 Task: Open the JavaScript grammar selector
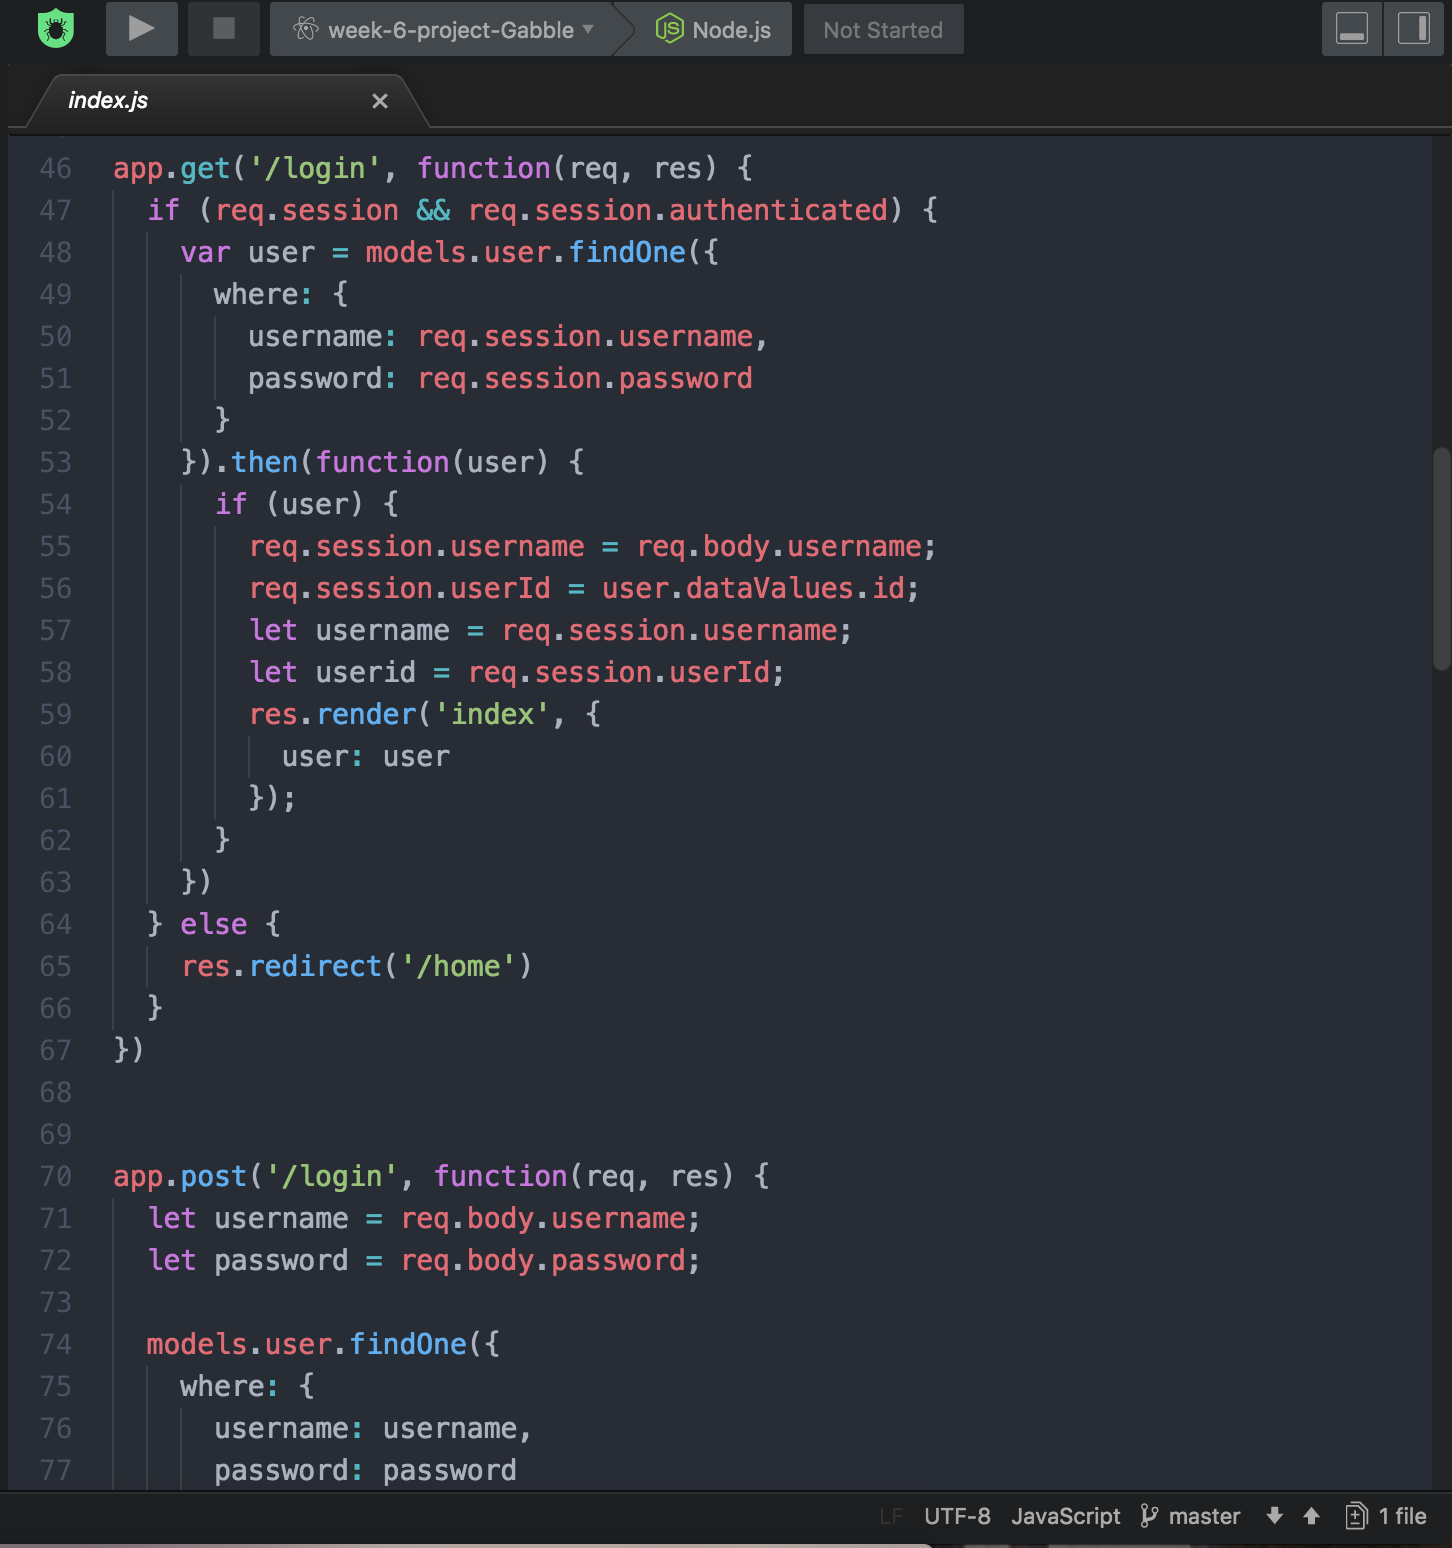point(1066,1516)
